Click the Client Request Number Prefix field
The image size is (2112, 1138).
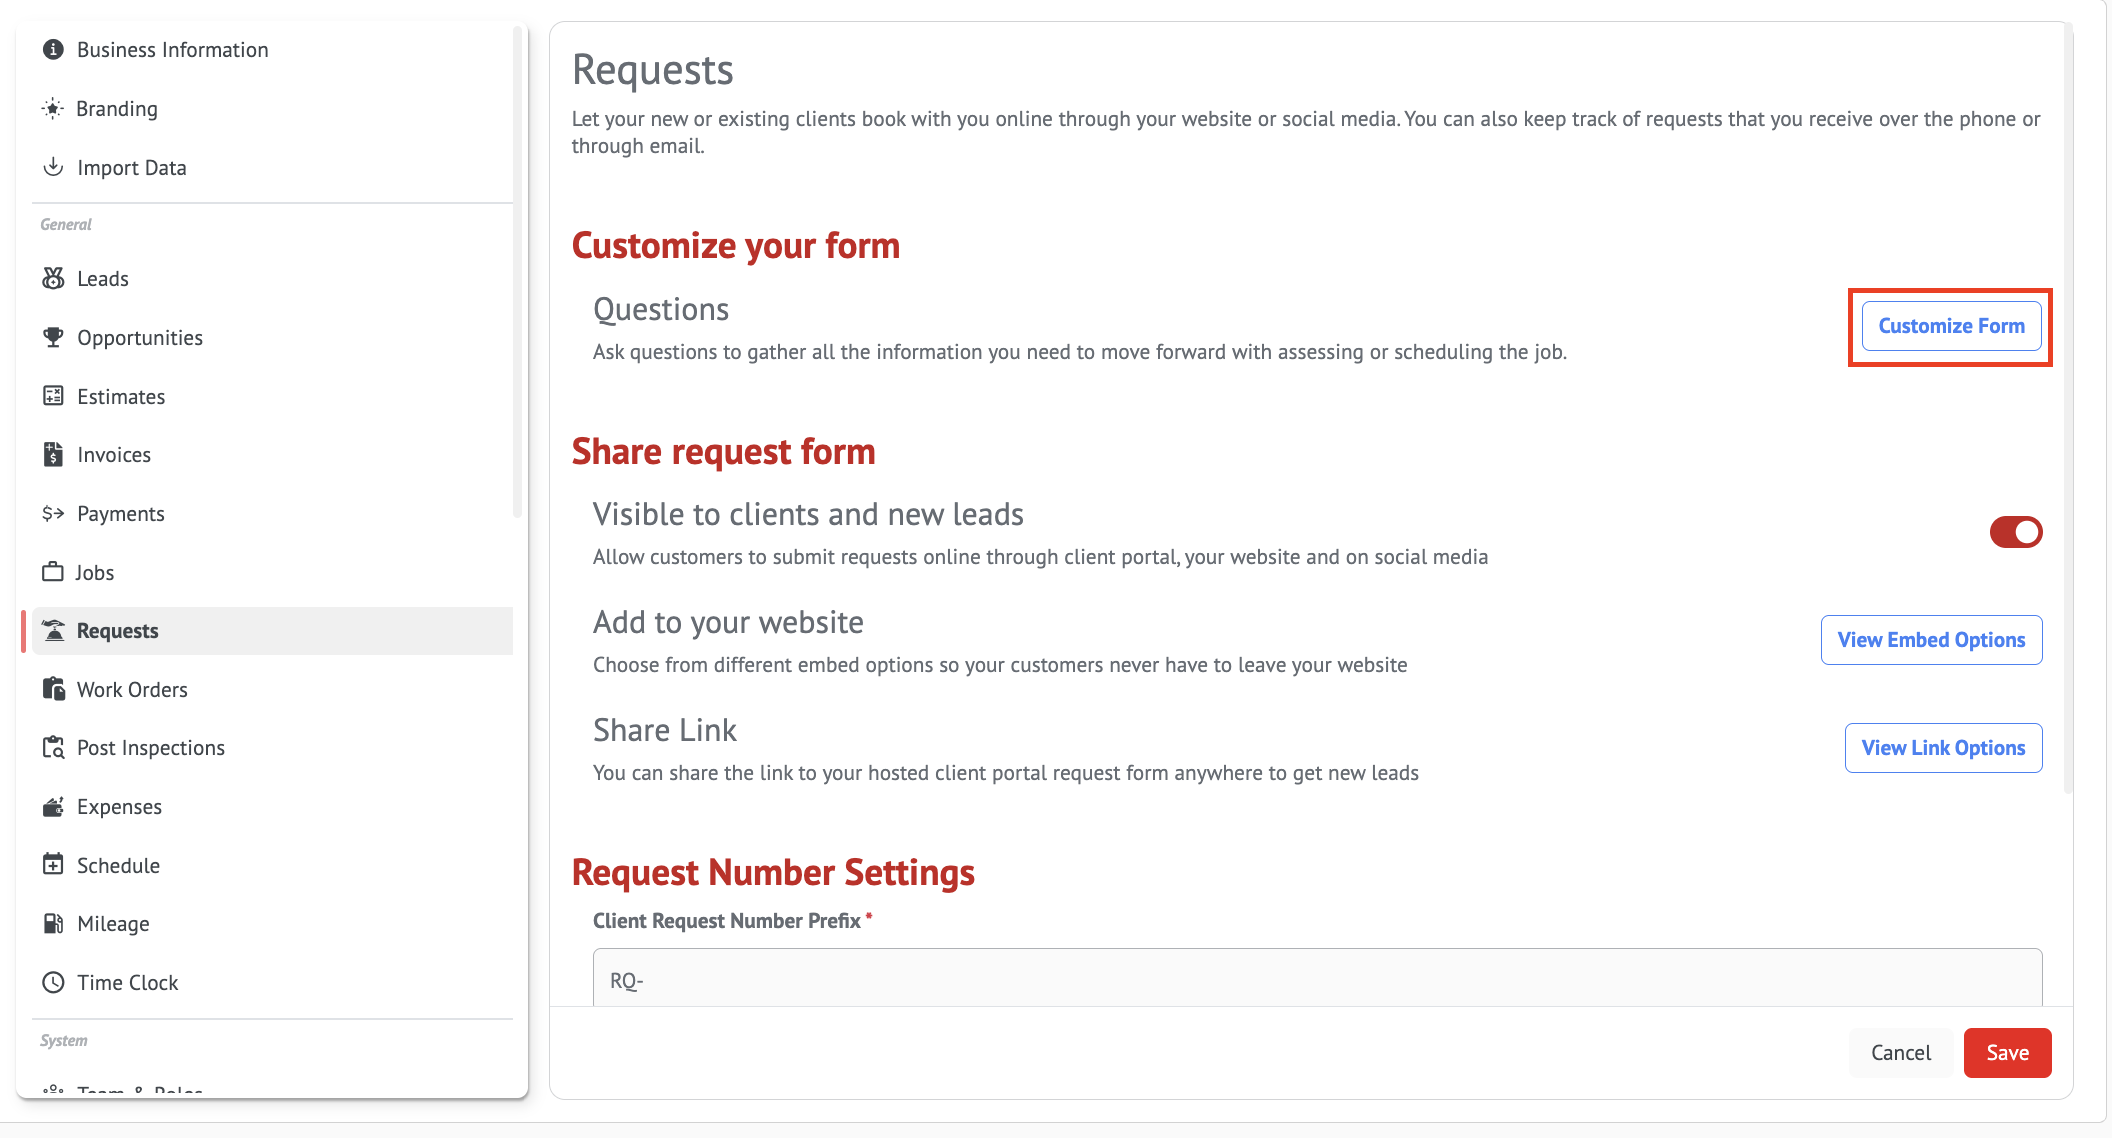(x=1317, y=980)
